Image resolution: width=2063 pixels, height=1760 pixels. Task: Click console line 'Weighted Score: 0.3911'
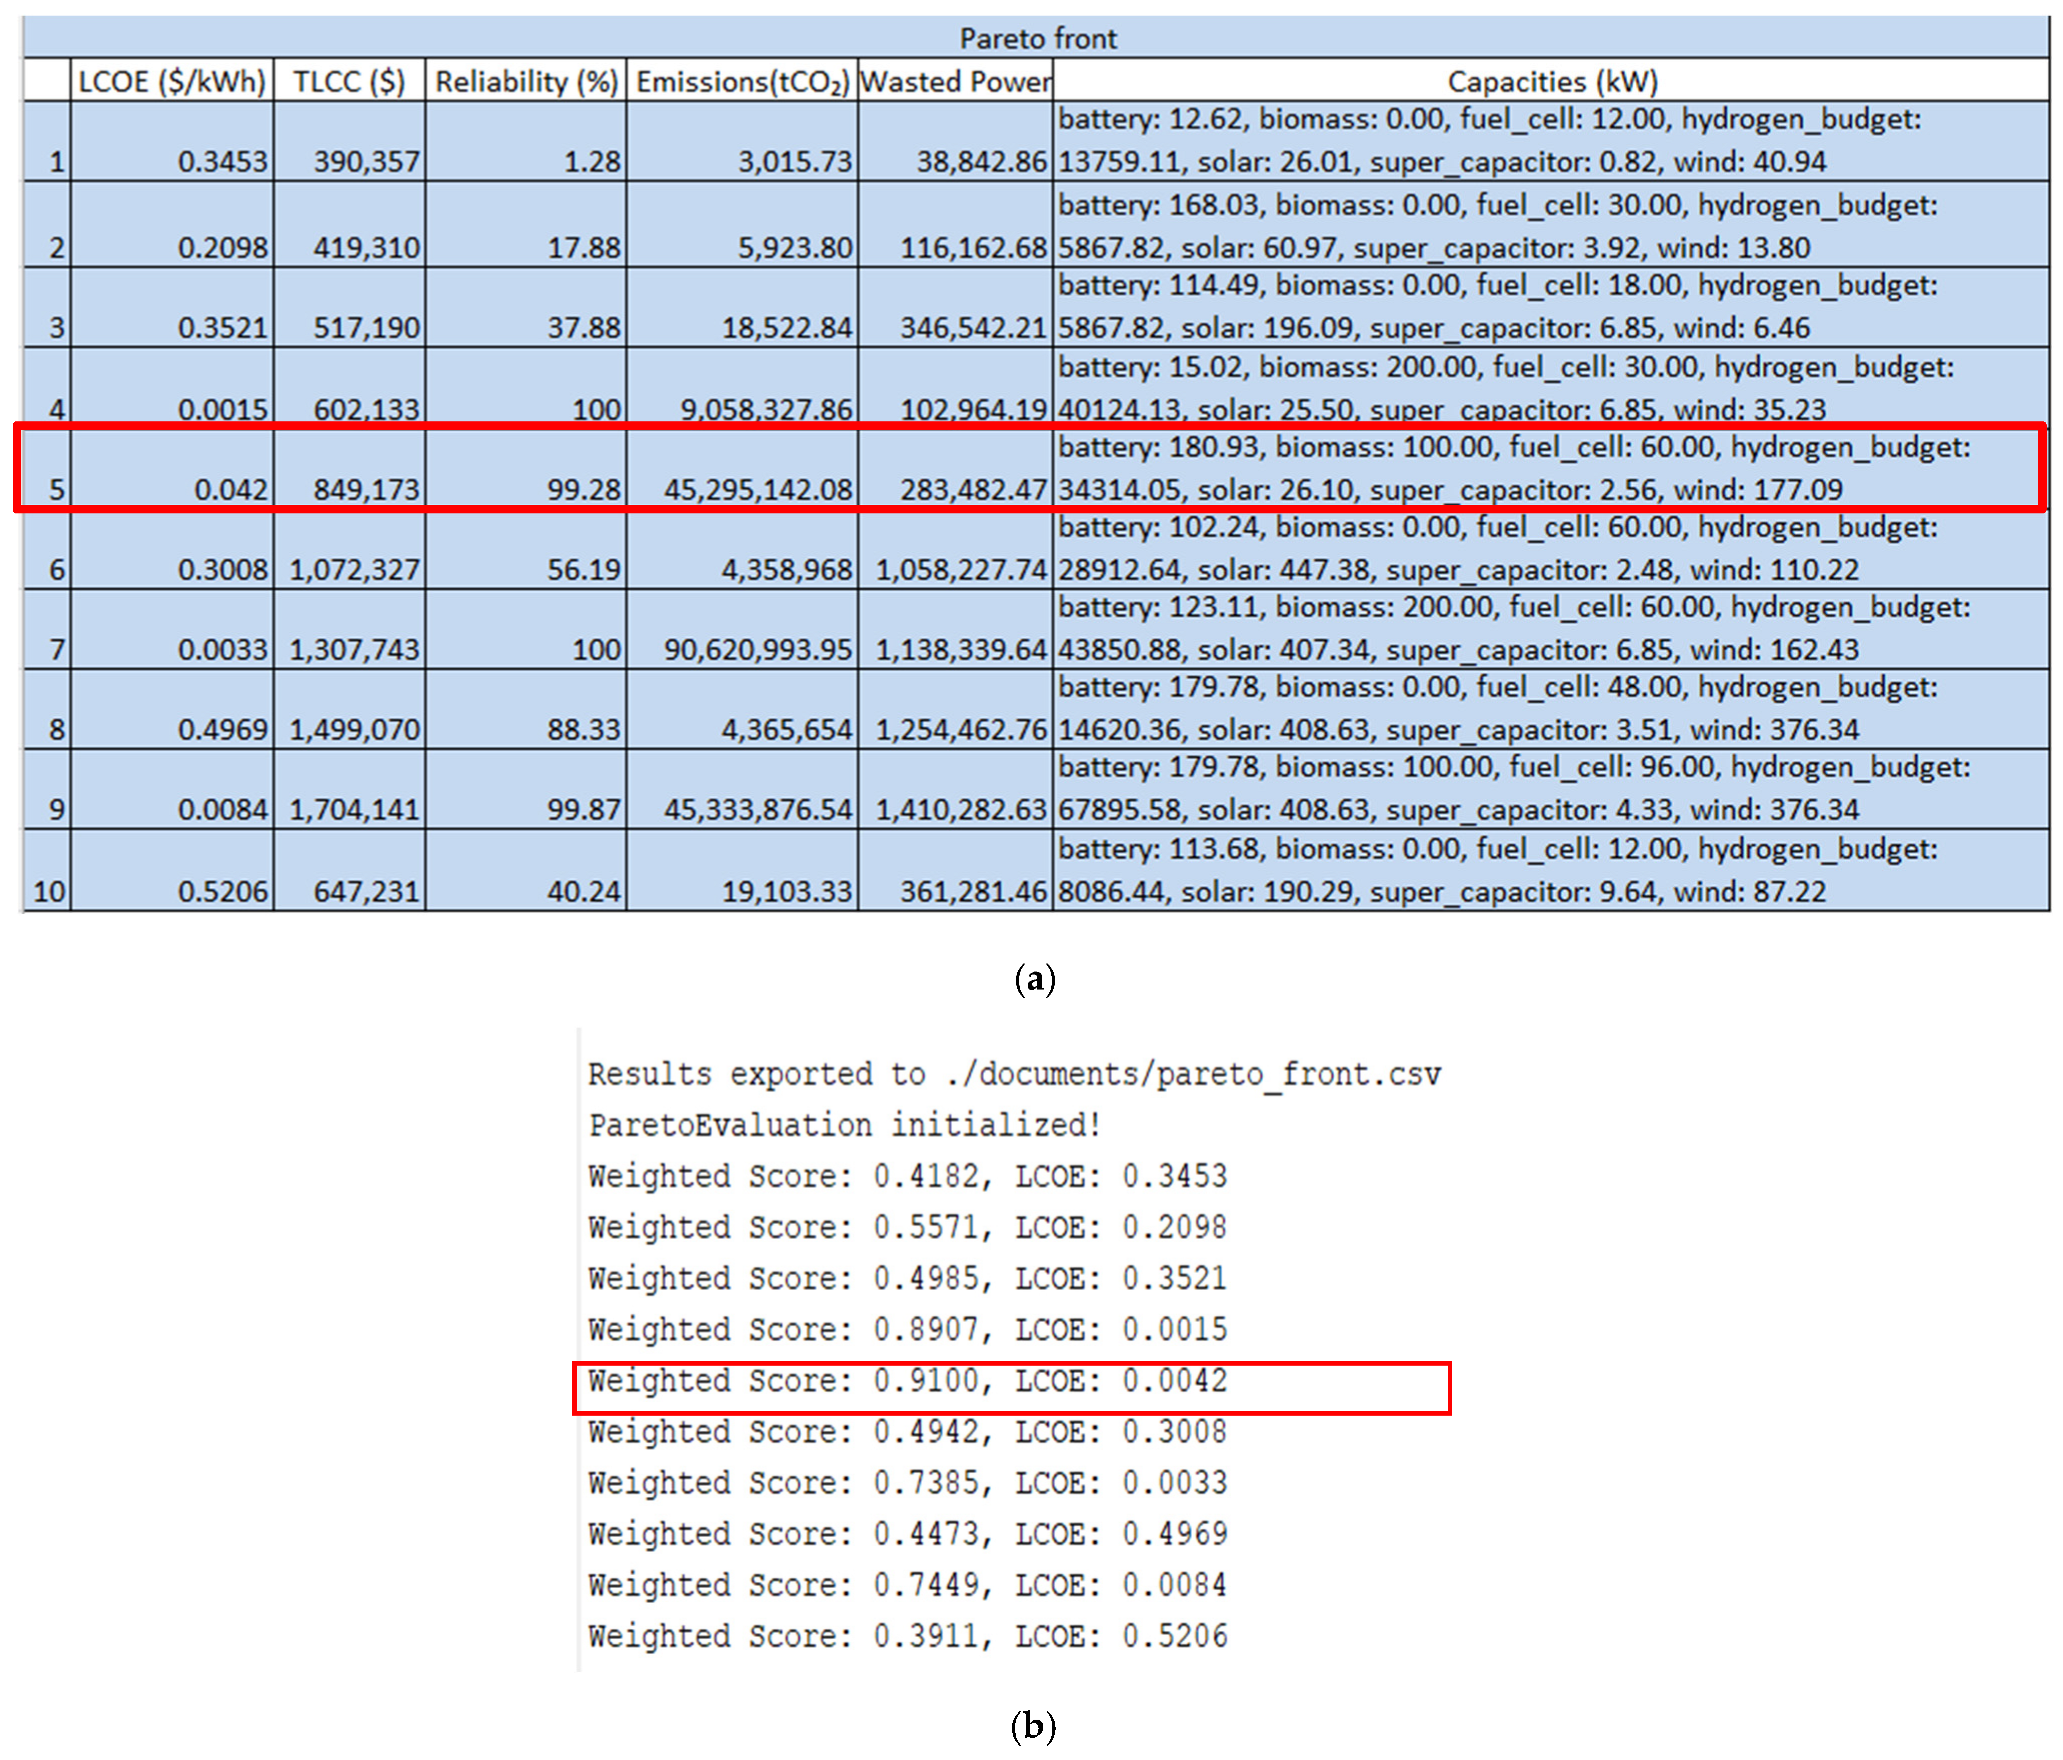pos(907,1636)
